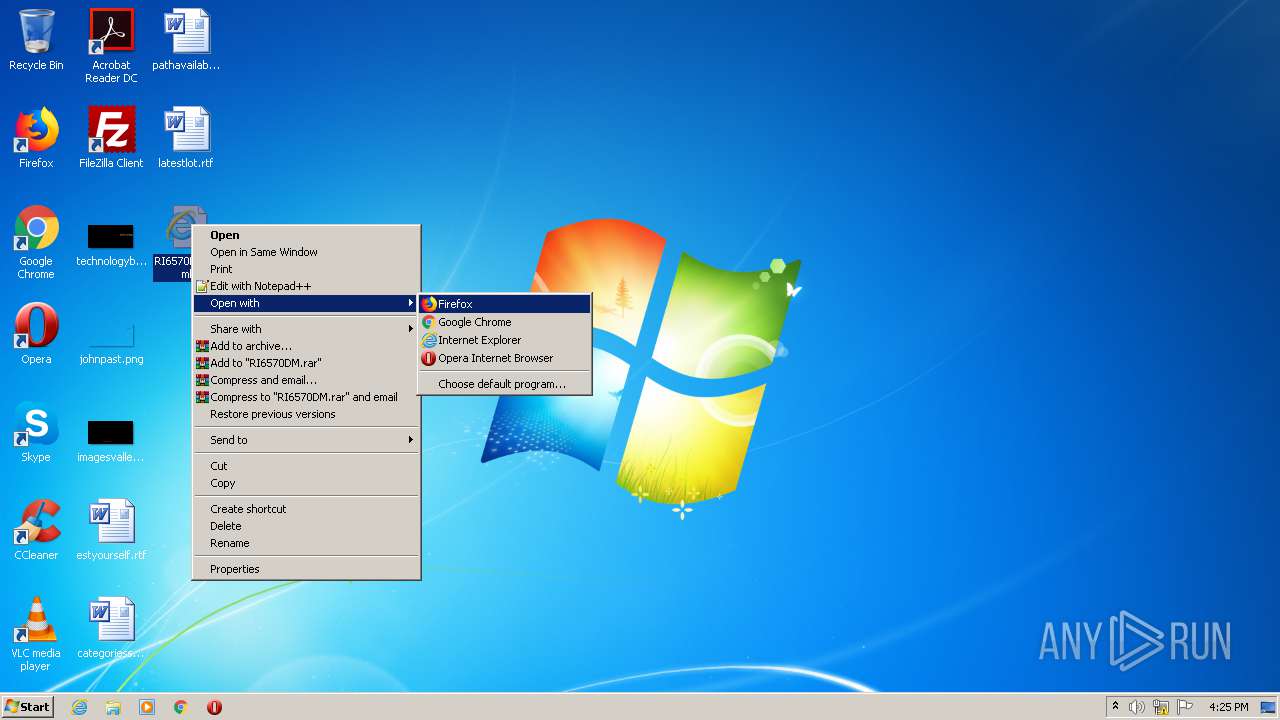Choose Compress to "RI6570DM.rar" and email
This screenshot has width=1280, height=720.
[x=306, y=397]
